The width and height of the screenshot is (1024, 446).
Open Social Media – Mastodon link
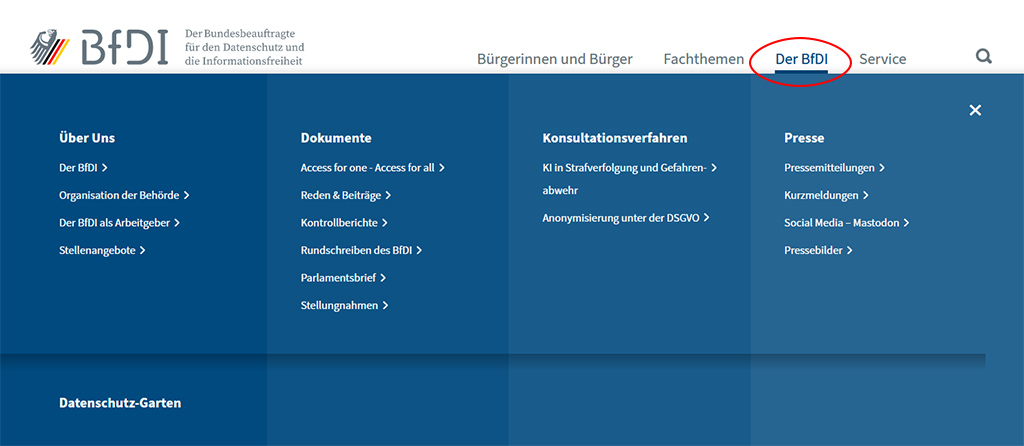(846, 223)
